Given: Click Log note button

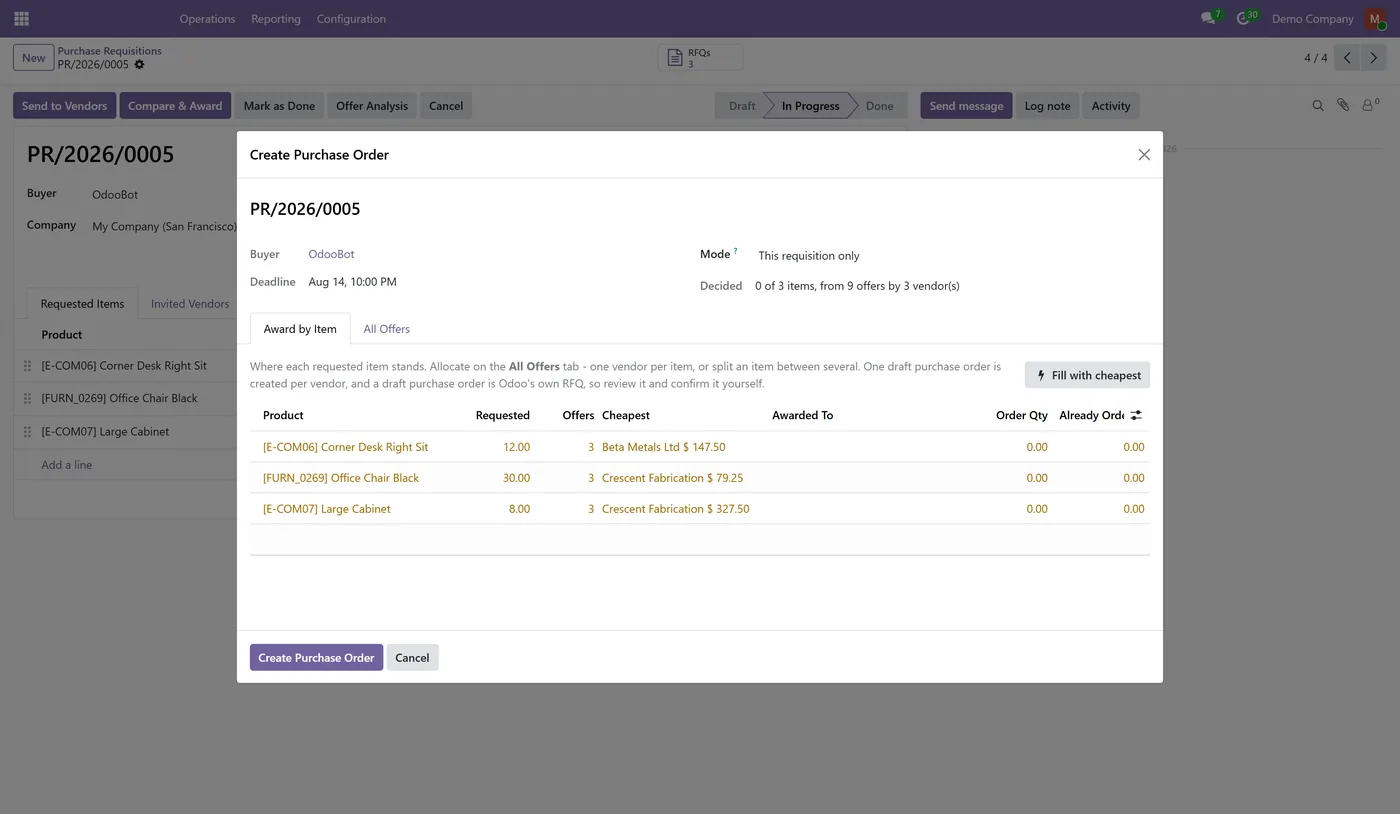Looking at the screenshot, I should click(1047, 105).
